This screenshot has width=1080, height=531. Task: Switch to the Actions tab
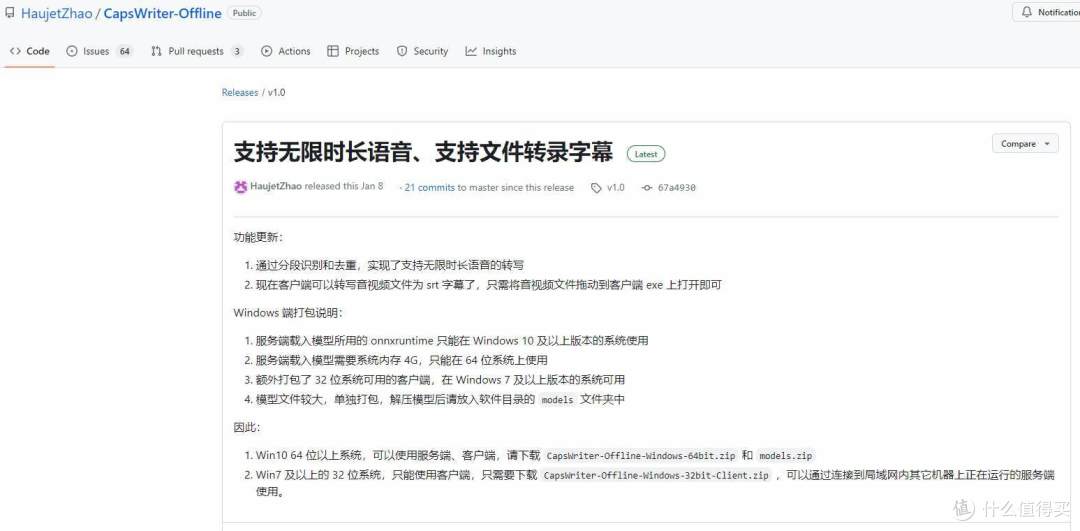(x=286, y=51)
